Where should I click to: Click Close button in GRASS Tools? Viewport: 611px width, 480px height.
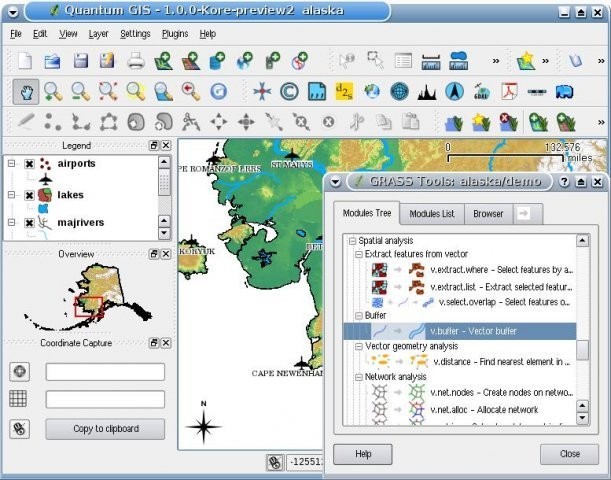569,454
